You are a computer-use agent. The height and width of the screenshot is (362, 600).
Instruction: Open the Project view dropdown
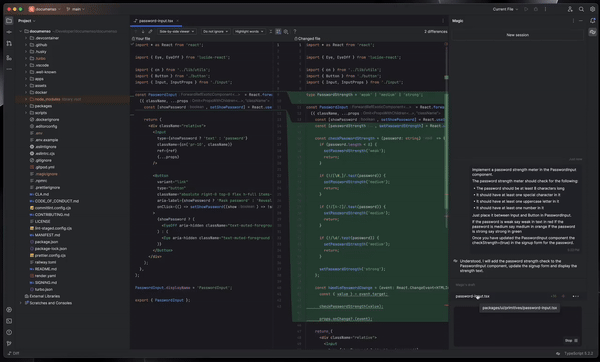pos(26,21)
